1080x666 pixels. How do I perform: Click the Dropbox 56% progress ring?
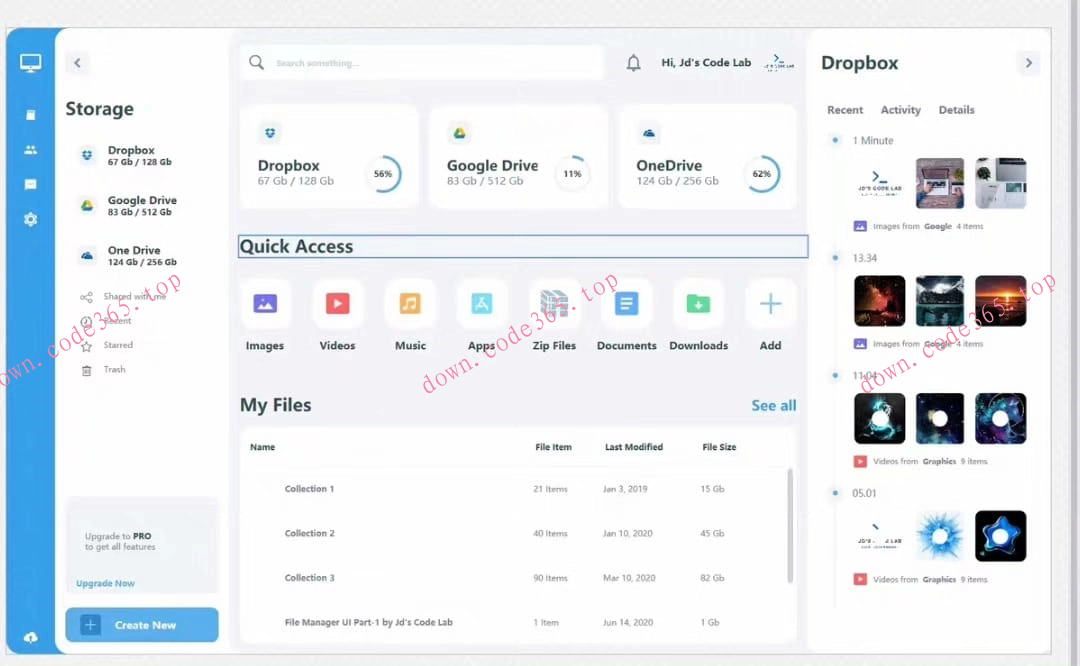(383, 174)
